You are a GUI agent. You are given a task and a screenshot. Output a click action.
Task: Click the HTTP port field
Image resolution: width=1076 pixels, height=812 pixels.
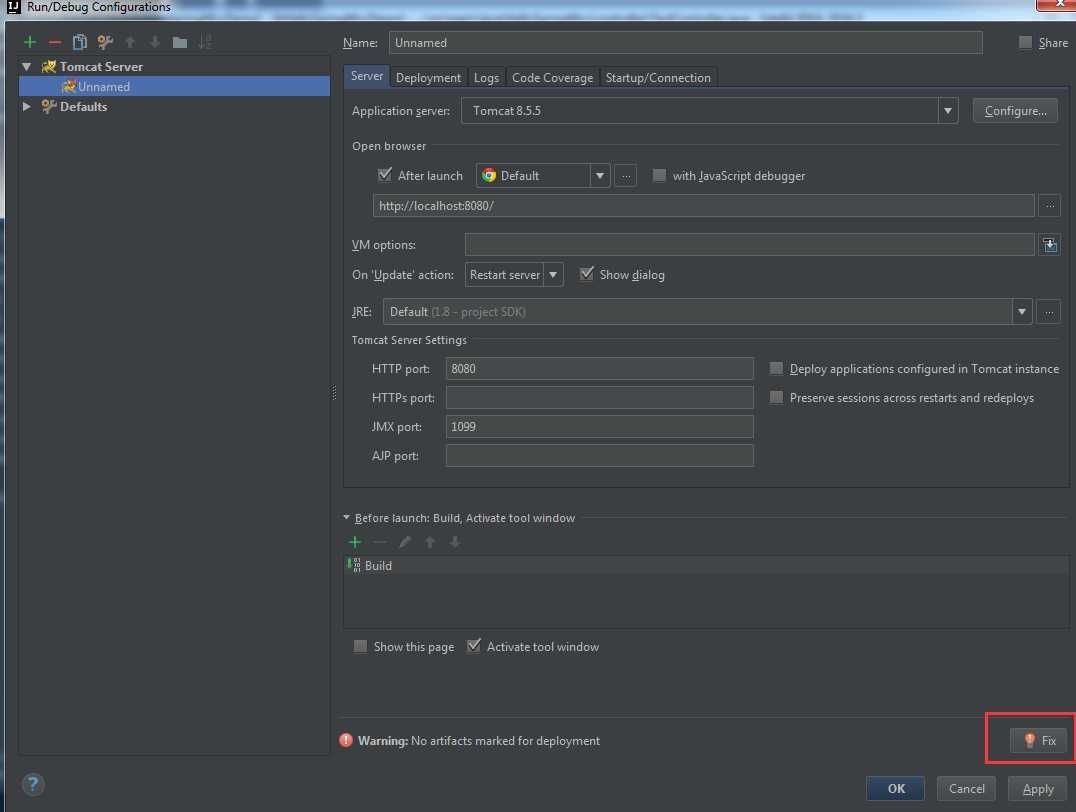(x=600, y=369)
